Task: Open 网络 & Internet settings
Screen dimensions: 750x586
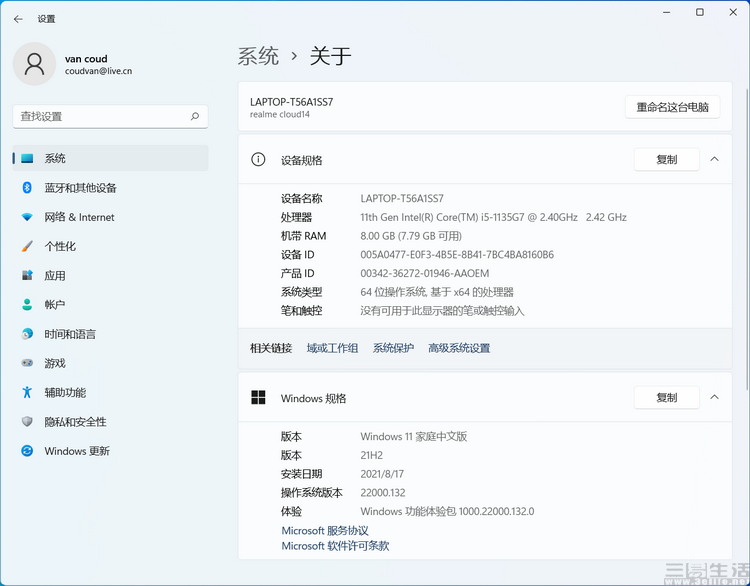Action: tap(110, 217)
